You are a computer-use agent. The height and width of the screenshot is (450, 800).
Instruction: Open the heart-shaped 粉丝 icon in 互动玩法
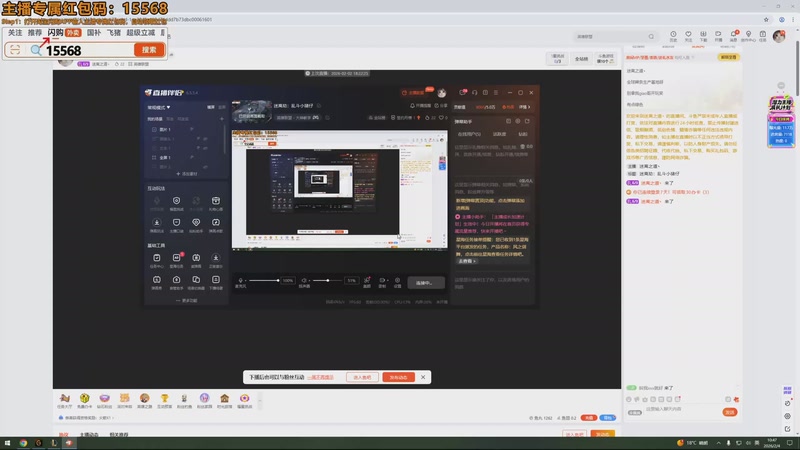click(x=196, y=222)
